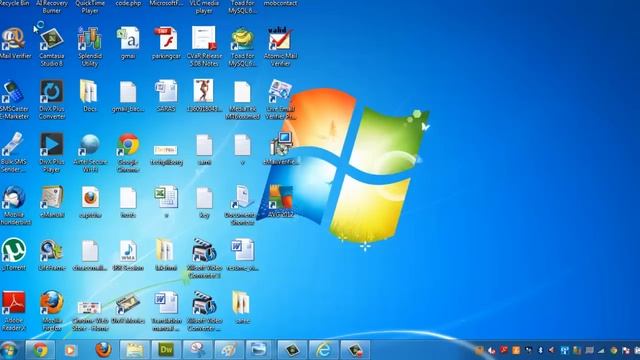Click the network signal tray icon

(601, 350)
